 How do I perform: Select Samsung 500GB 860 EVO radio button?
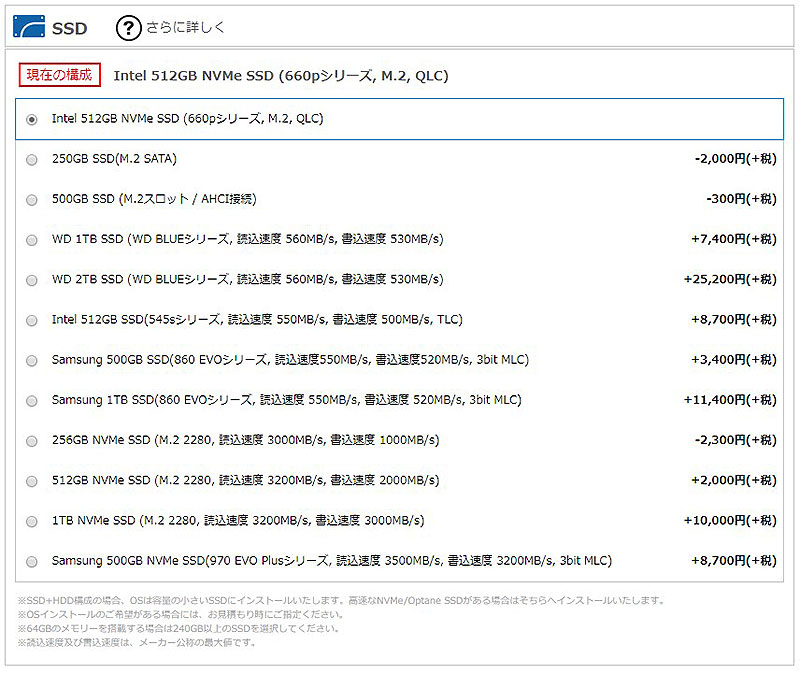pos(32,361)
